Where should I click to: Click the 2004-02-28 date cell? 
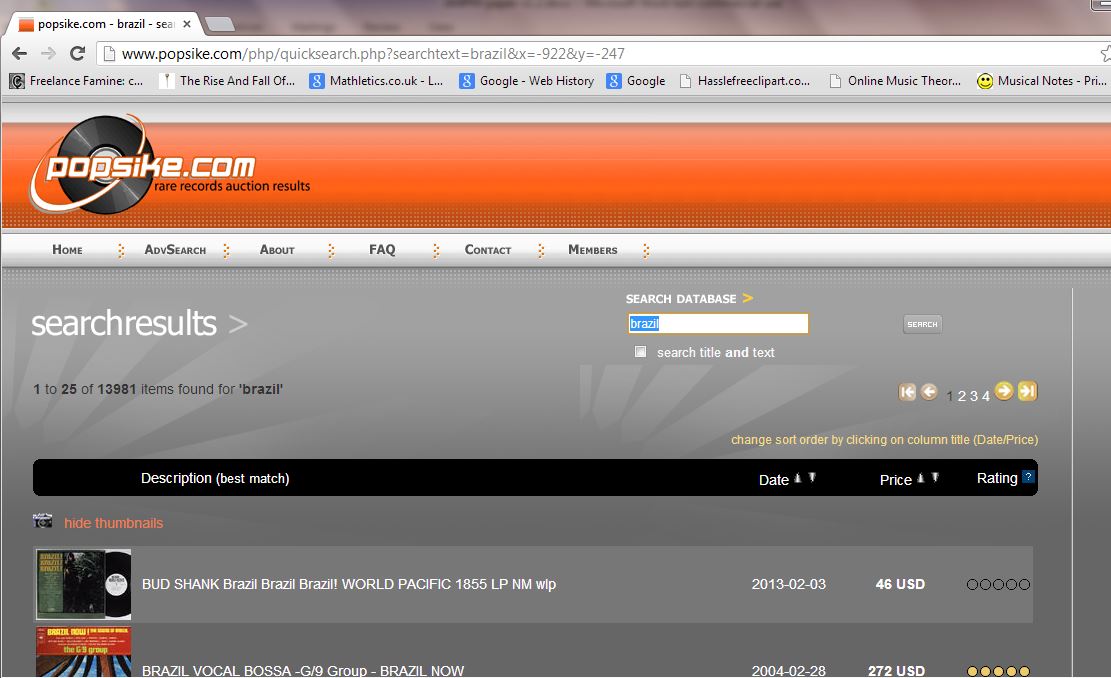[789, 670]
